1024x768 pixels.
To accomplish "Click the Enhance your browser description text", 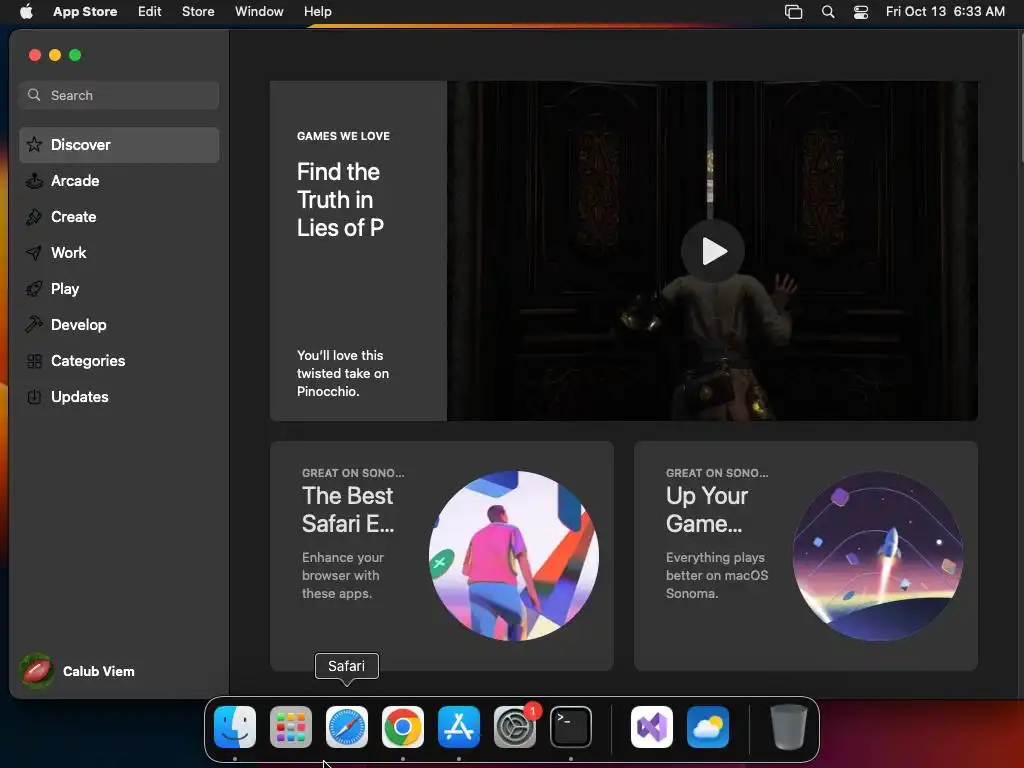I will [x=343, y=575].
